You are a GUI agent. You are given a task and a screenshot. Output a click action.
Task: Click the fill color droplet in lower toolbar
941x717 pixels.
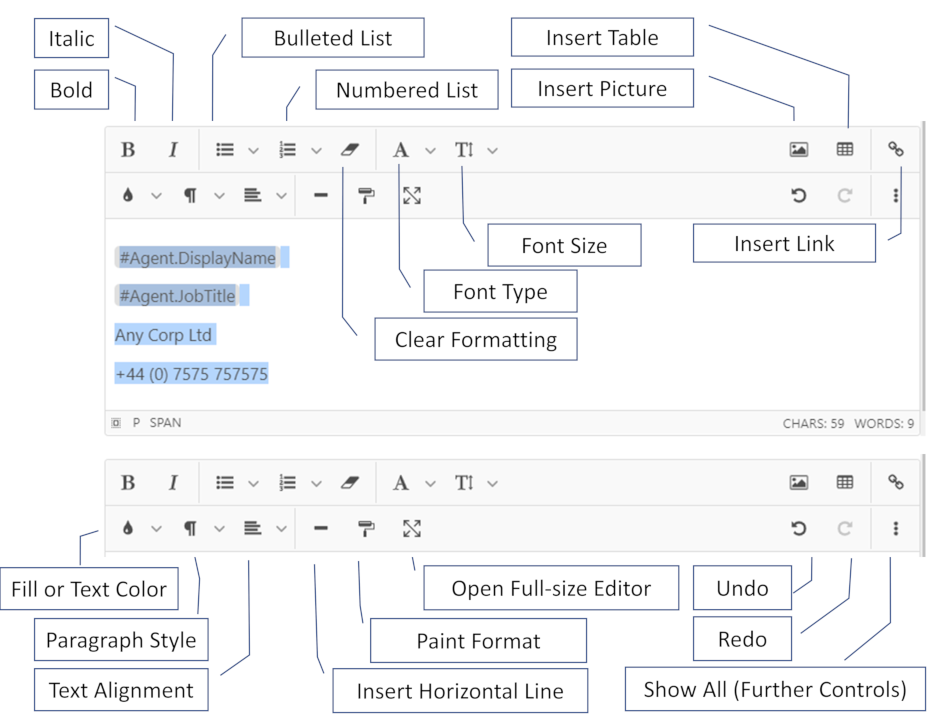click(x=128, y=528)
